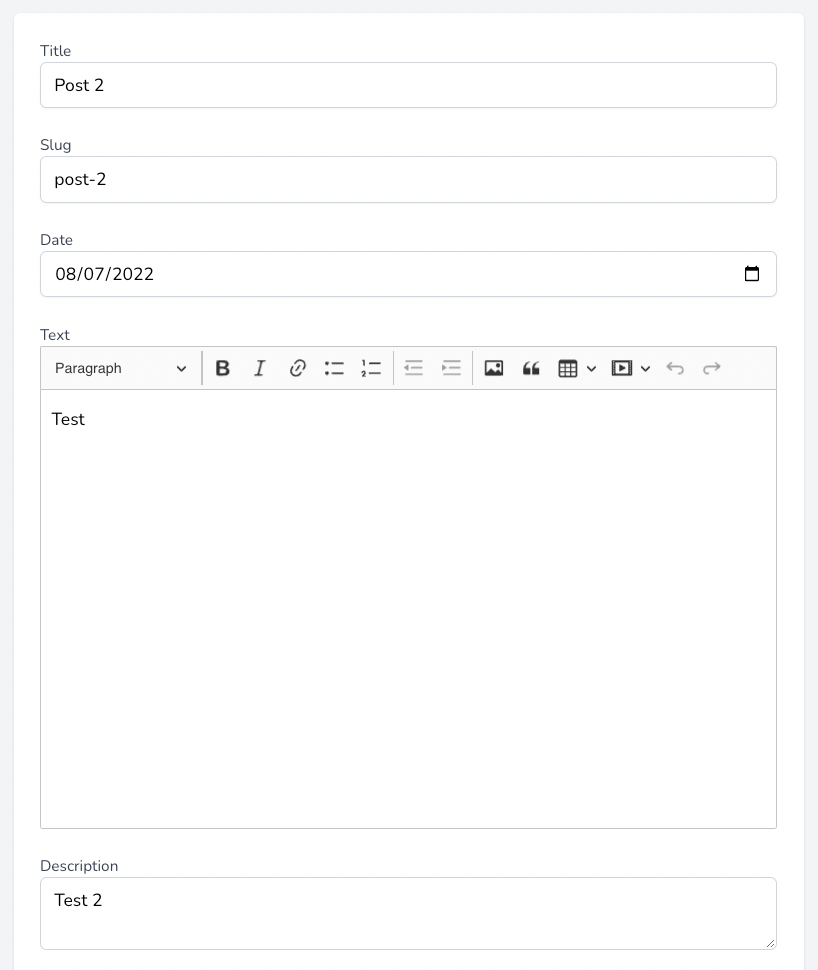Screen dimensions: 818x970
Task: Insert a link with the chain icon
Action: coord(297,369)
